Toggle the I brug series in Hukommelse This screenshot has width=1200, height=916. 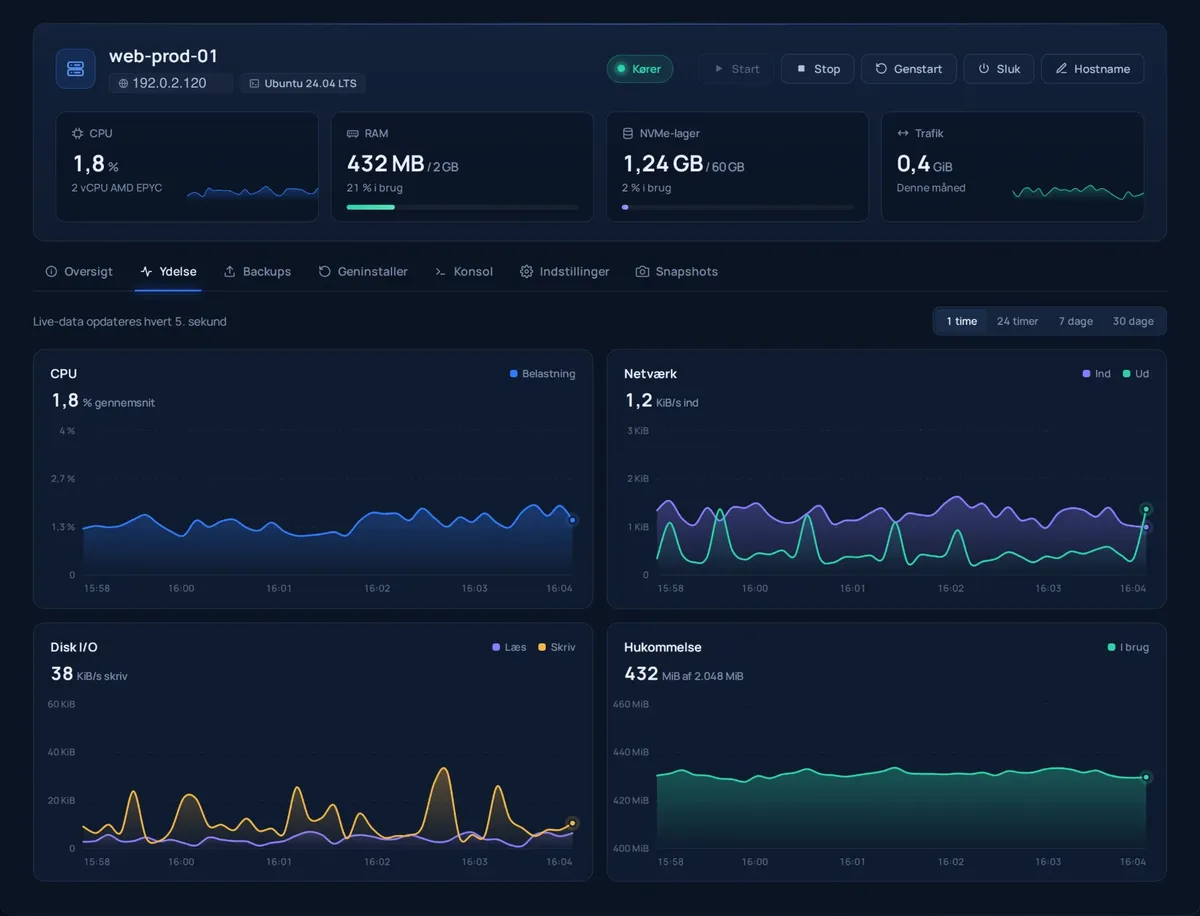point(1128,648)
